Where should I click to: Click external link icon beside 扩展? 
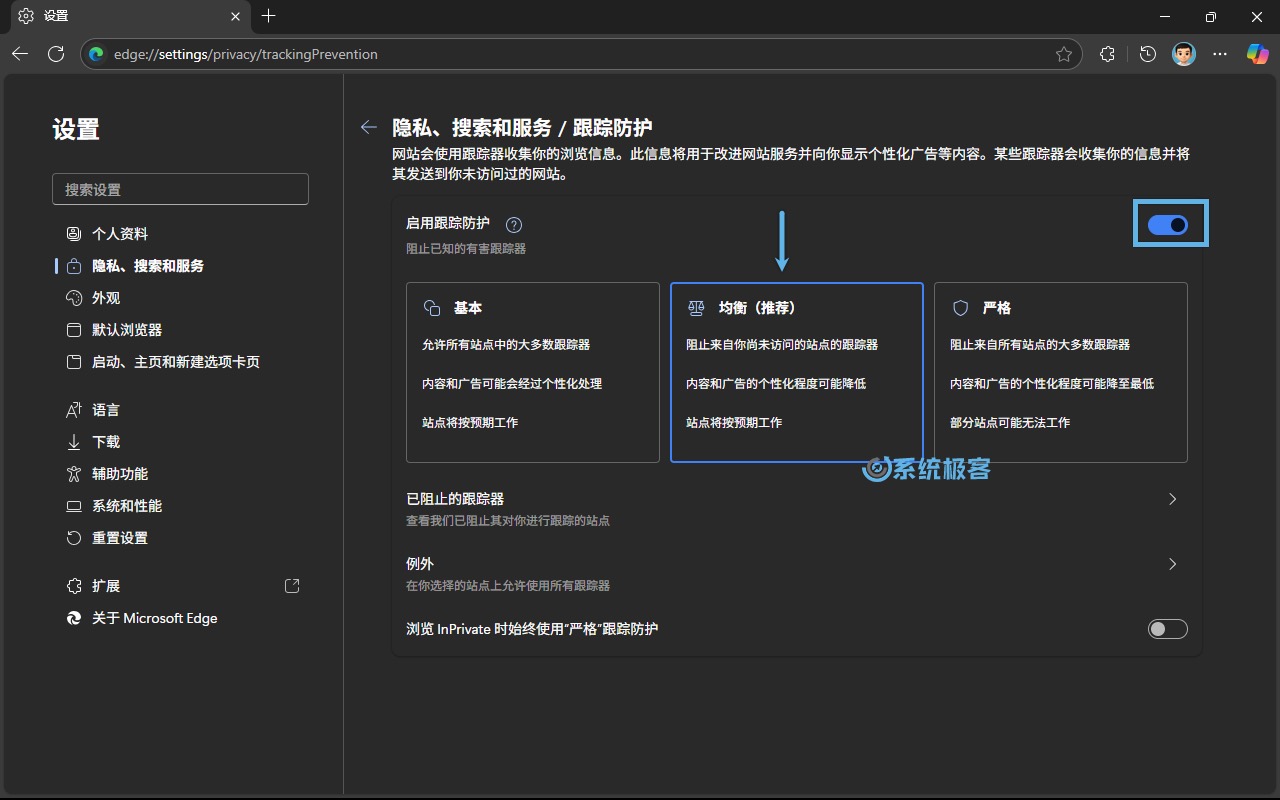pyautogui.click(x=292, y=586)
